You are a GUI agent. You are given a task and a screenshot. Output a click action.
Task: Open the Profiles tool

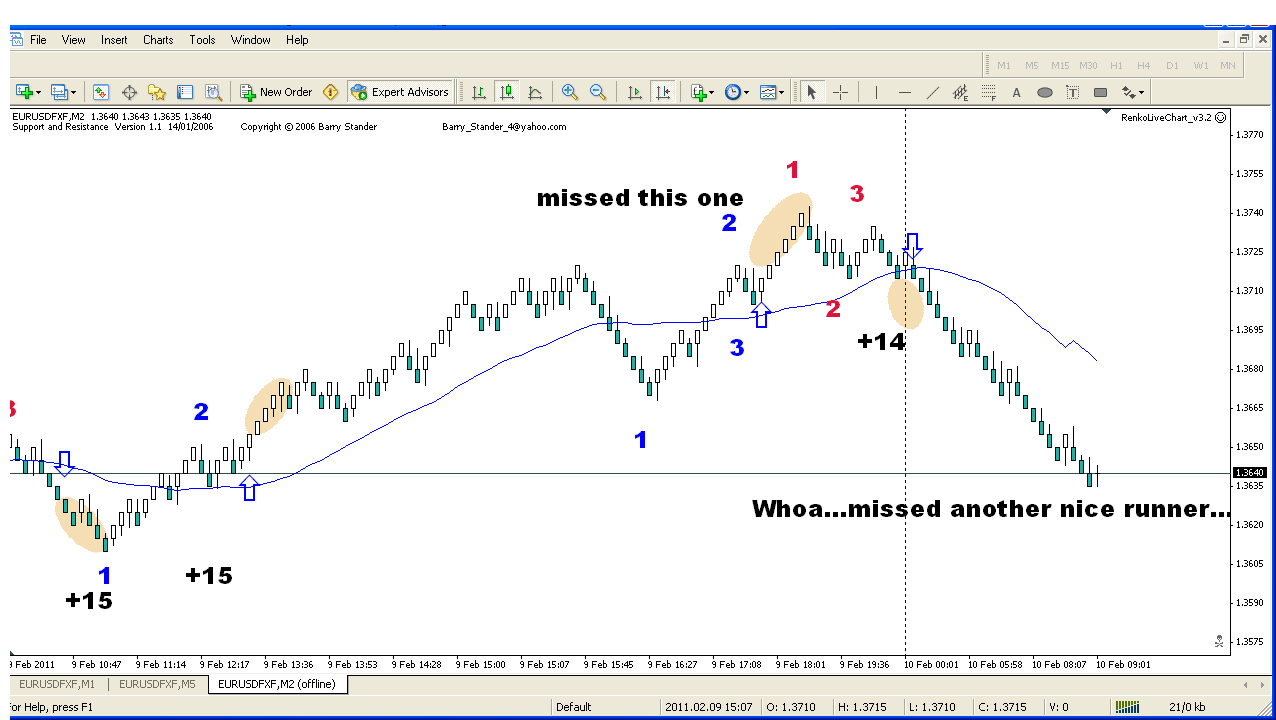[x=59, y=92]
